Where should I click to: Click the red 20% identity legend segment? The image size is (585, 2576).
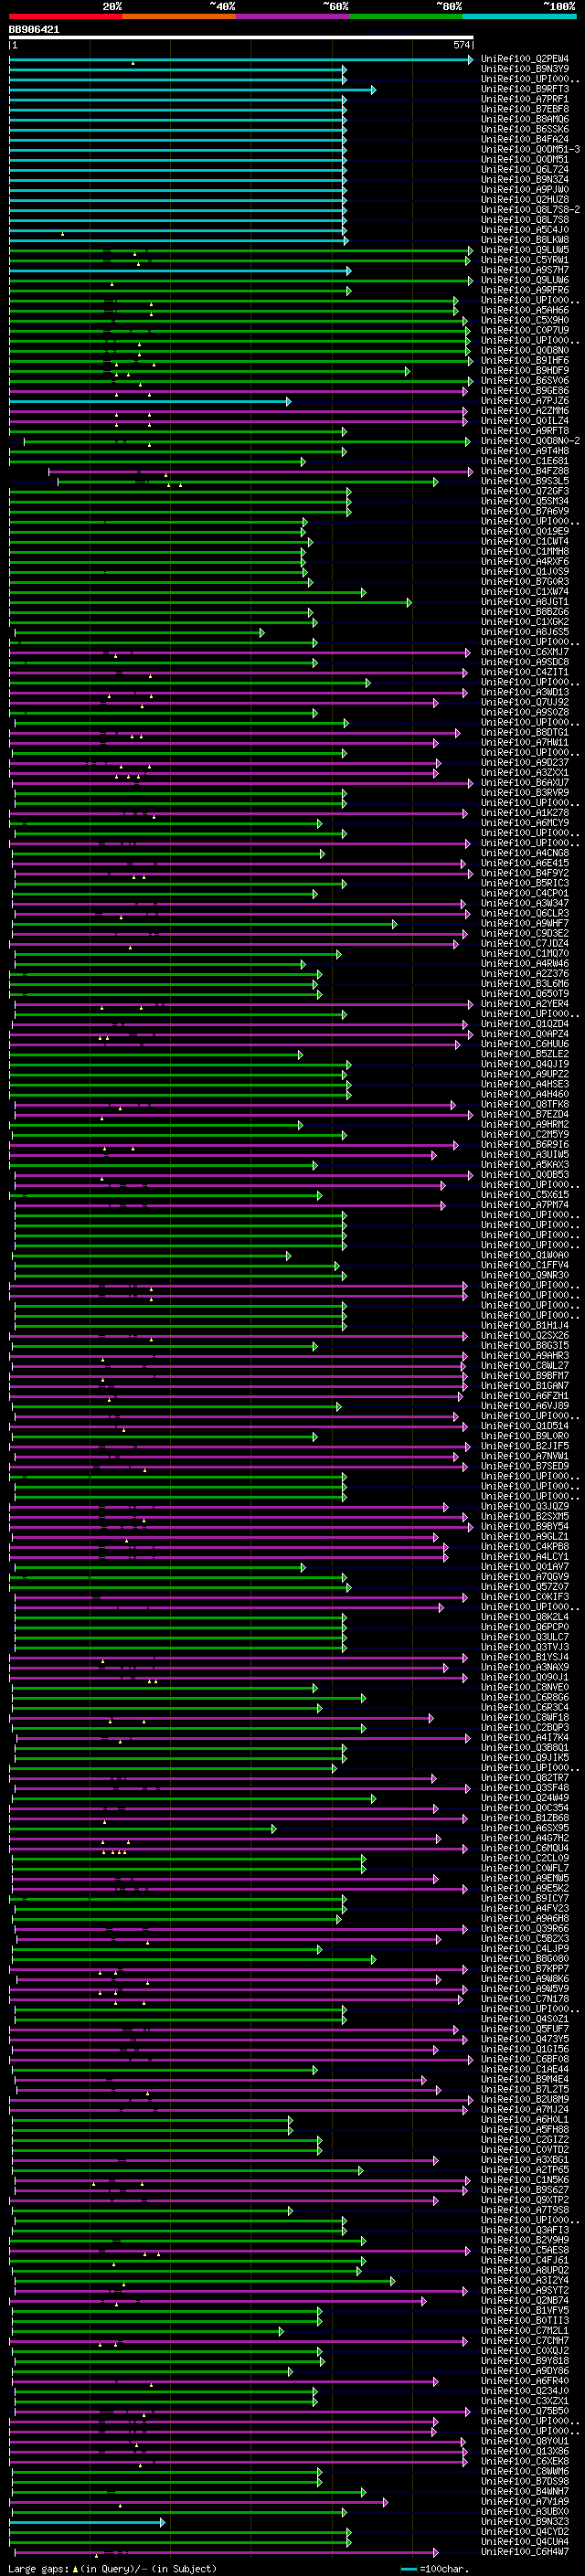pos(66,17)
